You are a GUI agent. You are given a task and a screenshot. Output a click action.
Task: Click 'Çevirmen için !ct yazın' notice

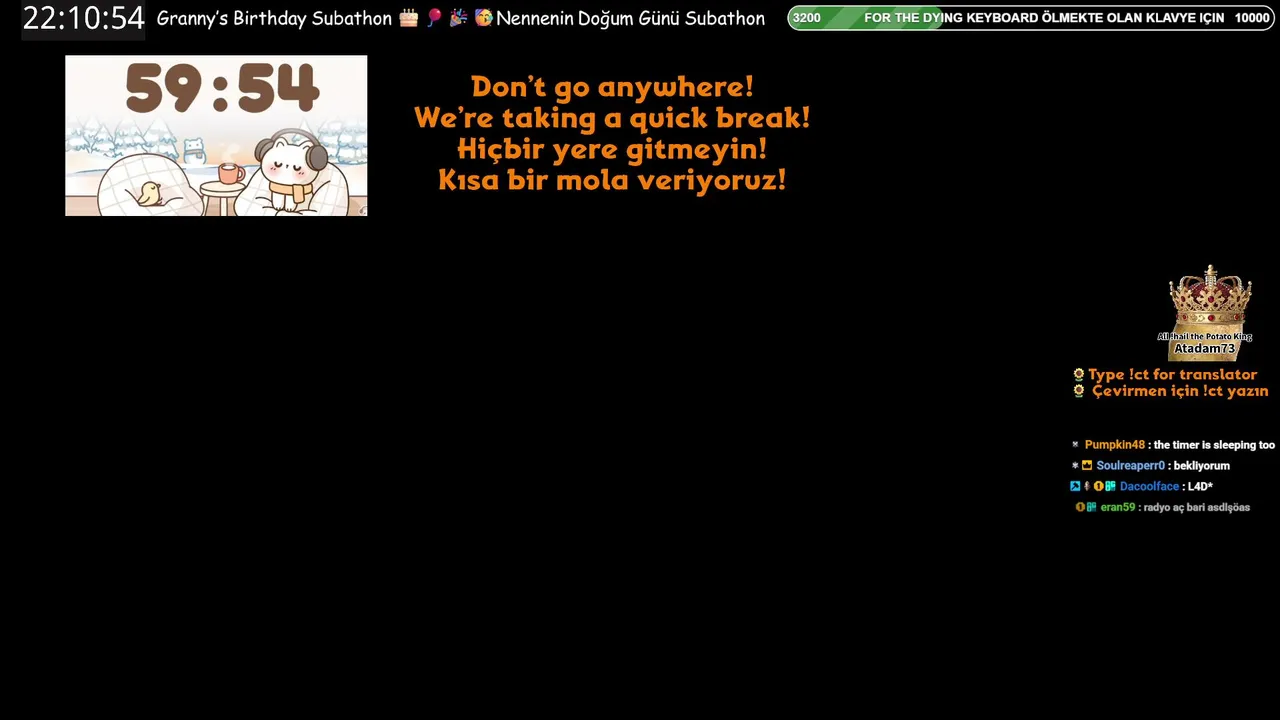[1180, 391]
